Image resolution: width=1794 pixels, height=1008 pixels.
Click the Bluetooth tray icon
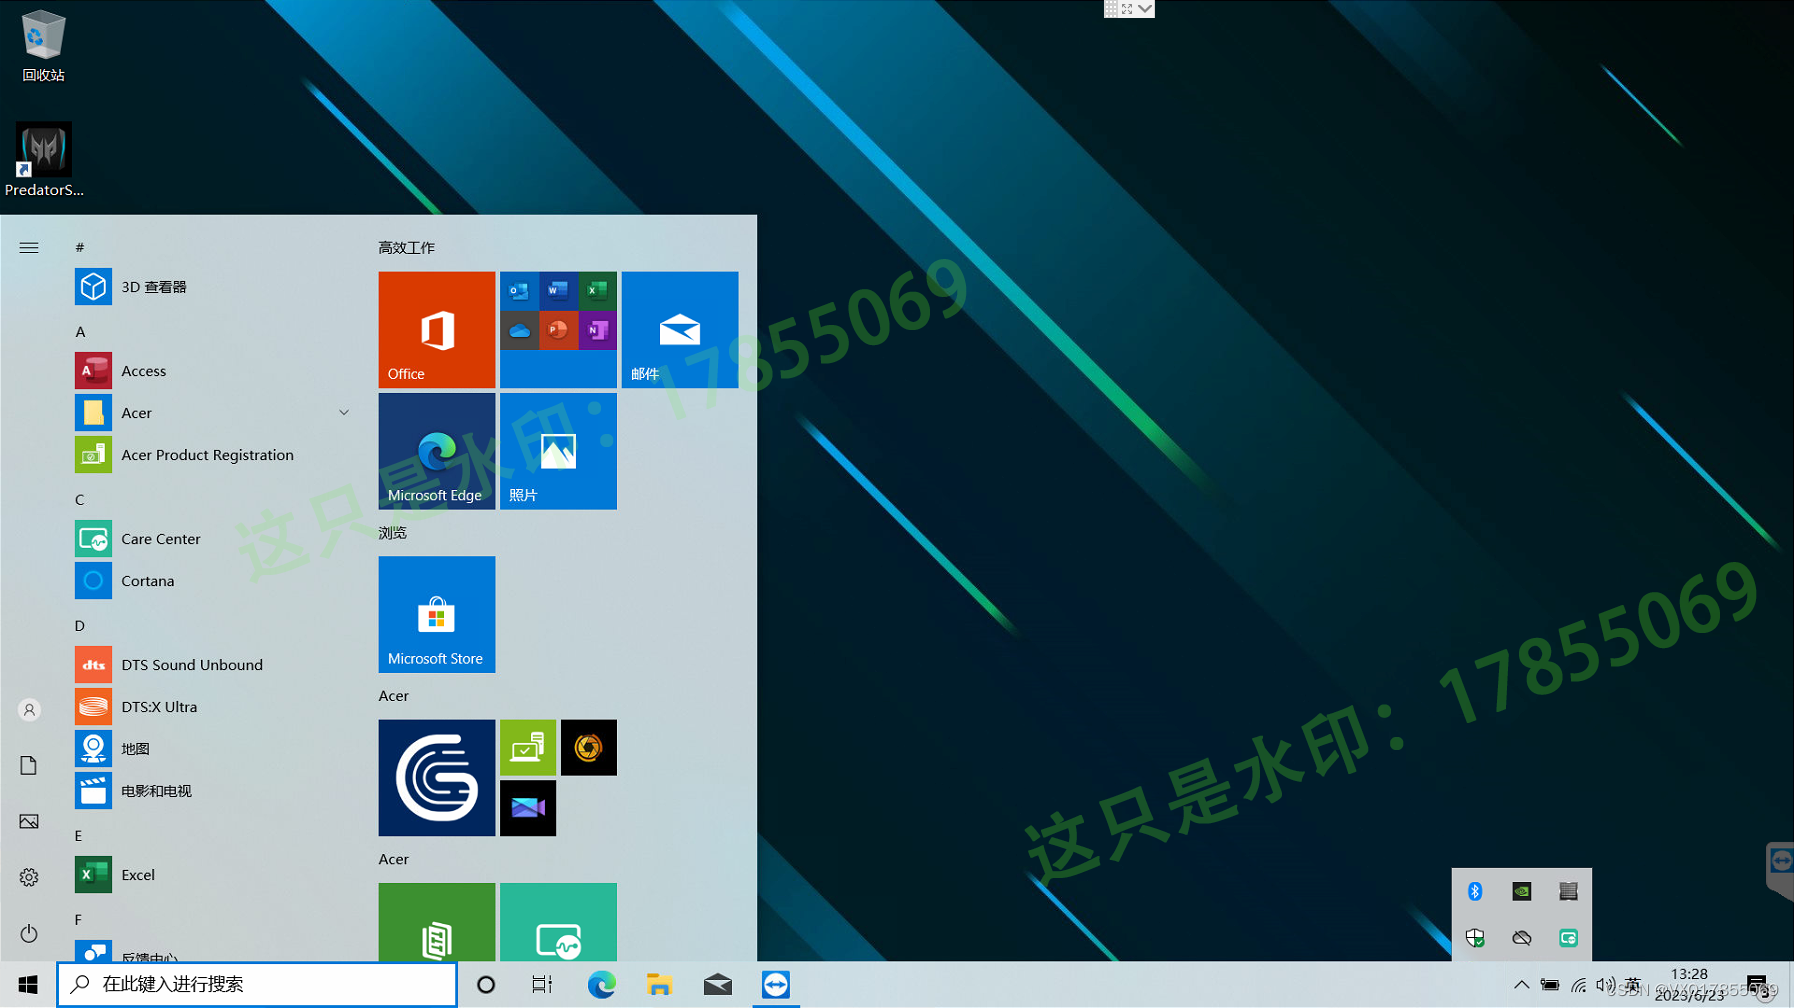[1475, 891]
